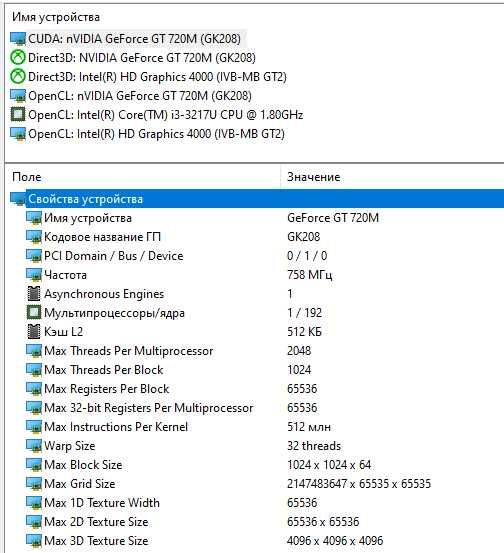Click the value GK208 in Значение column
This screenshot has height=553, width=504.
pyautogui.click(x=303, y=237)
